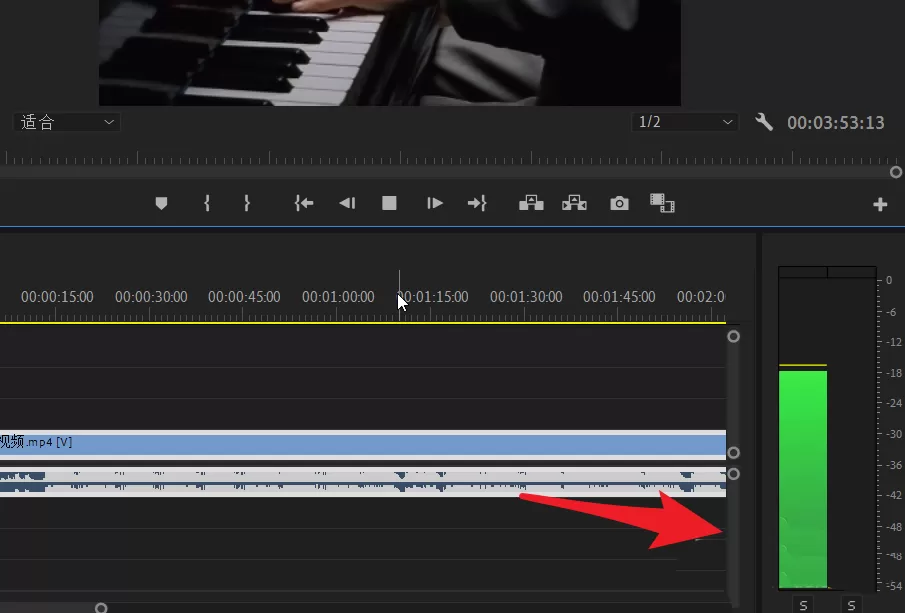Click the bottom handle of video track scrollbar
This screenshot has width=905, height=613.
(x=734, y=453)
